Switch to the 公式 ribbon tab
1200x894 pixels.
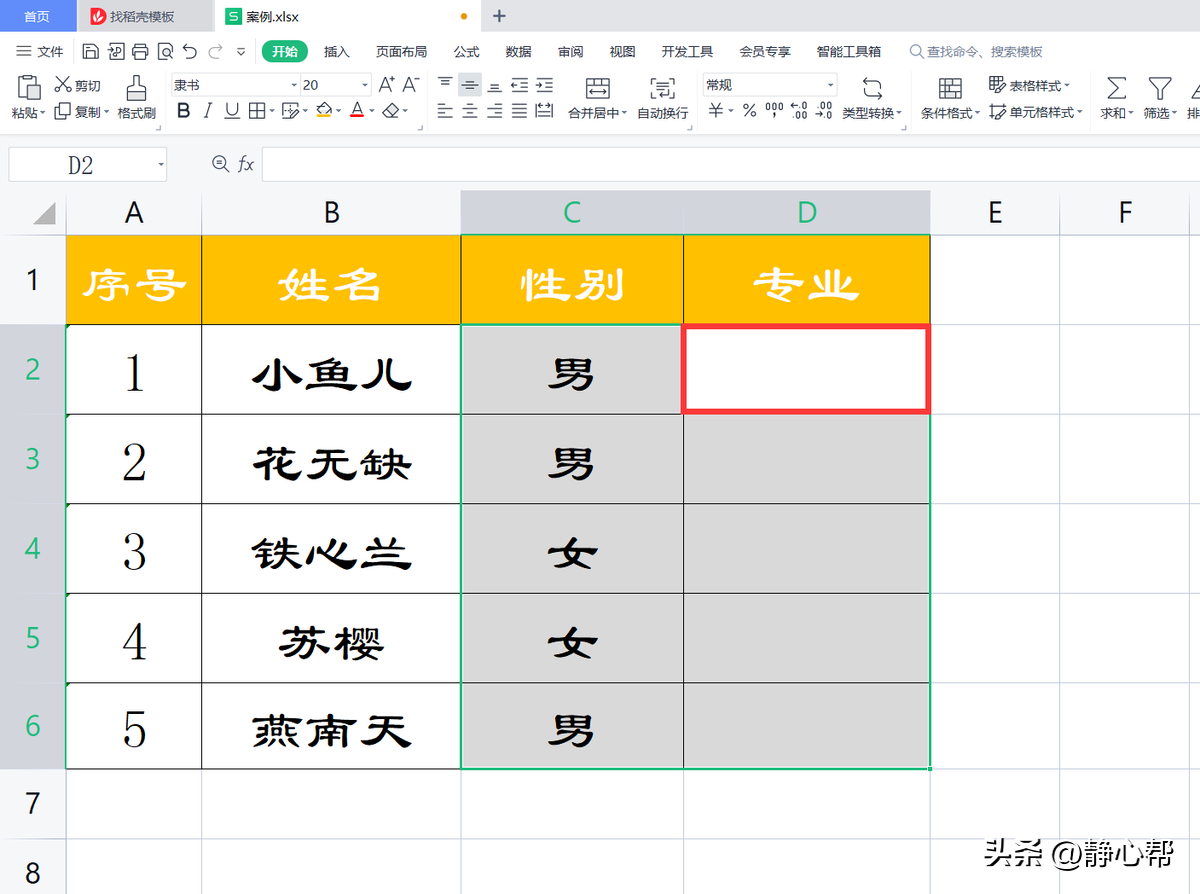pos(466,51)
